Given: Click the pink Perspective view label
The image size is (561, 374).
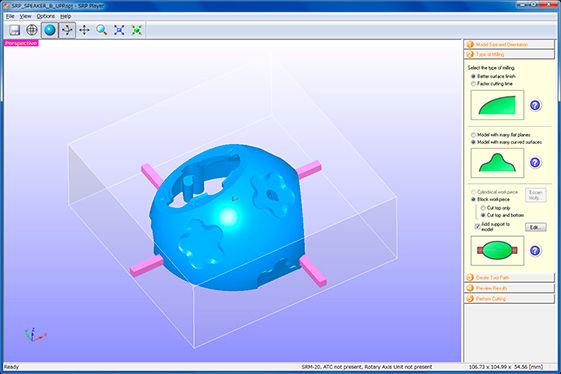Looking at the screenshot, I should point(21,43).
